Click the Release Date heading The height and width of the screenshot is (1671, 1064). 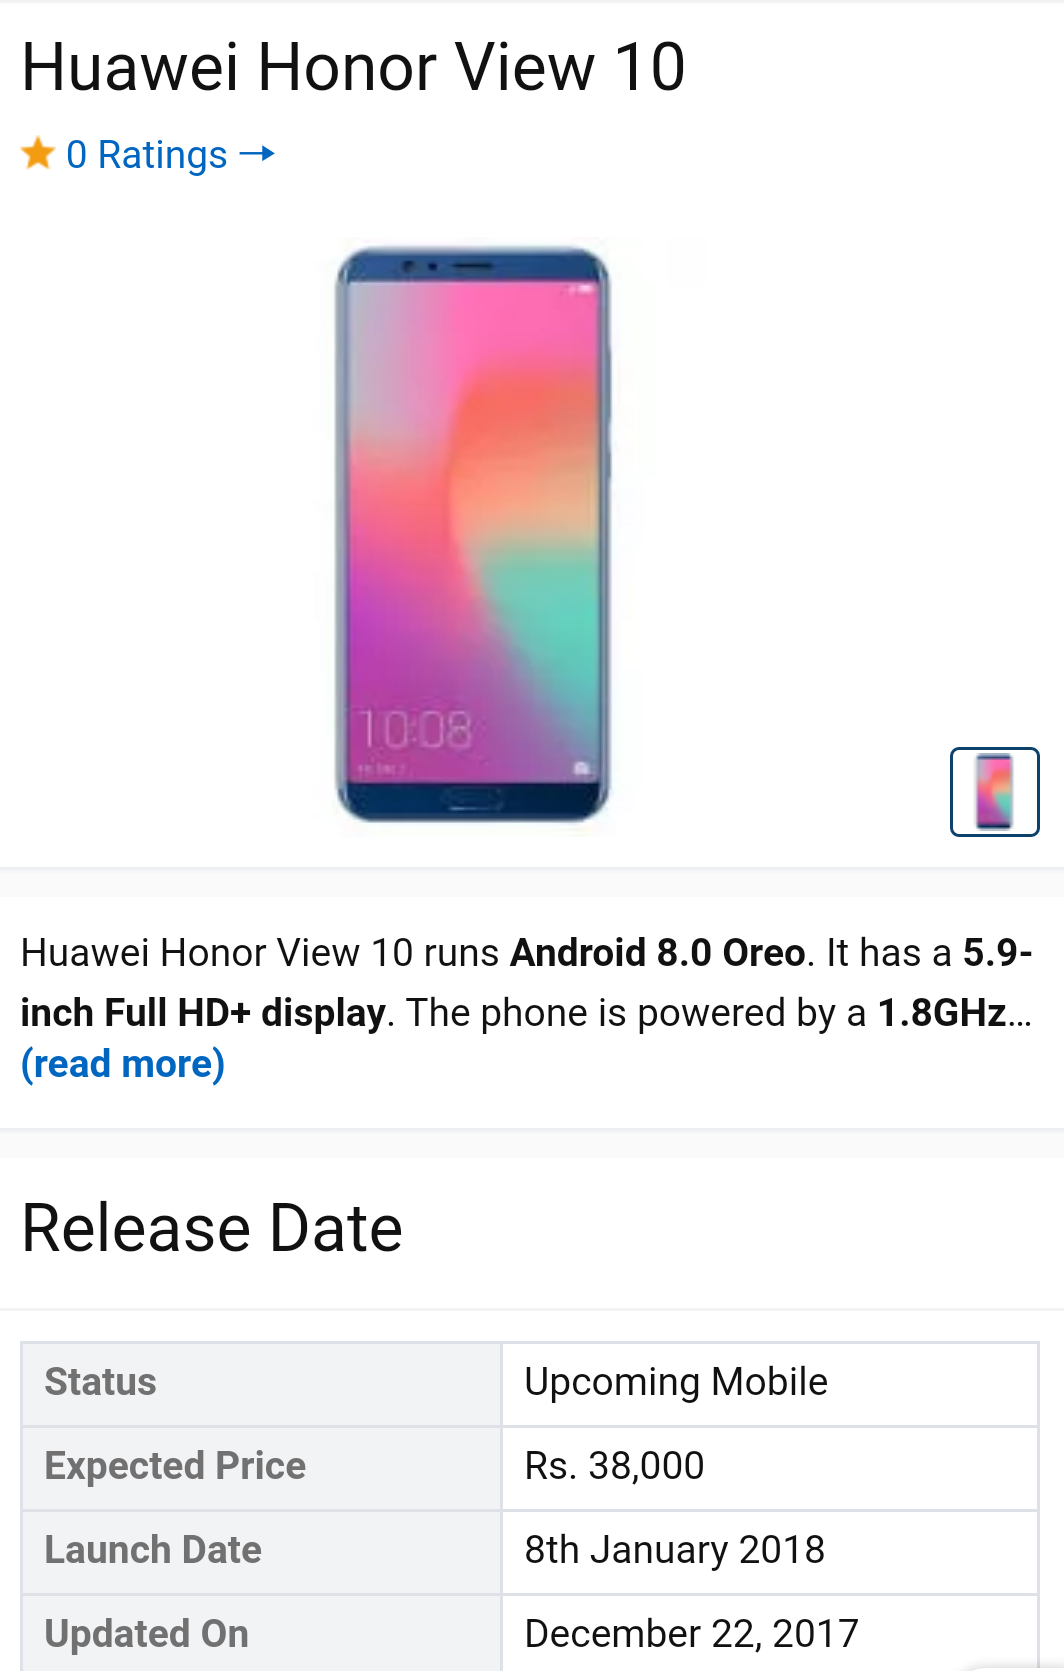[x=212, y=1228]
